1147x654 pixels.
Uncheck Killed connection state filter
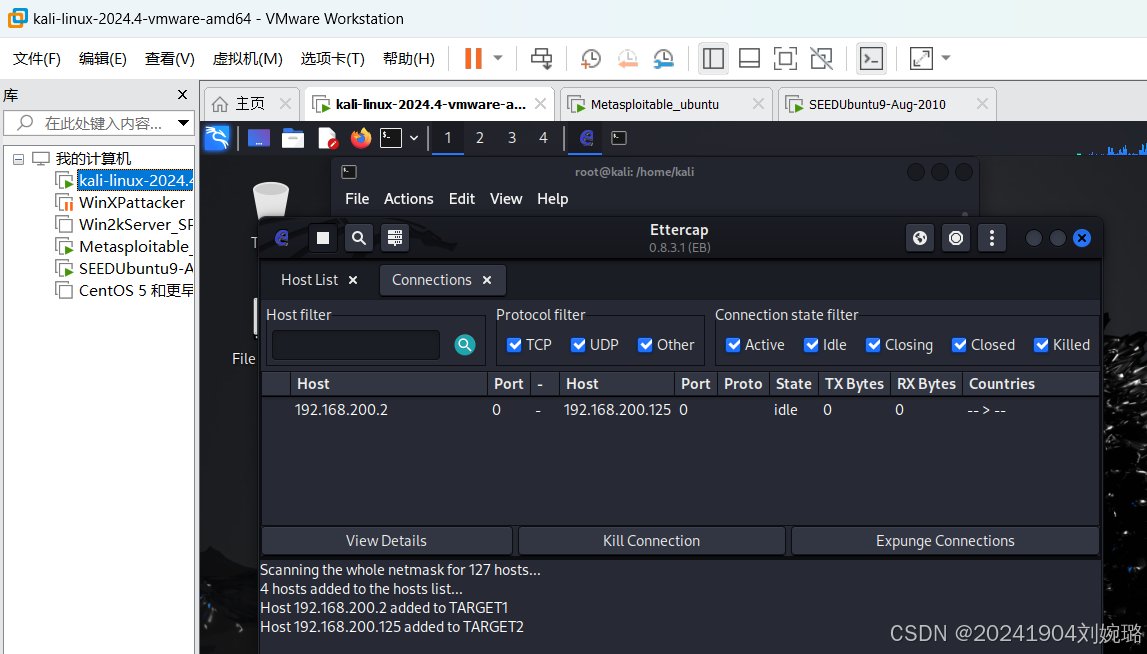click(1041, 345)
